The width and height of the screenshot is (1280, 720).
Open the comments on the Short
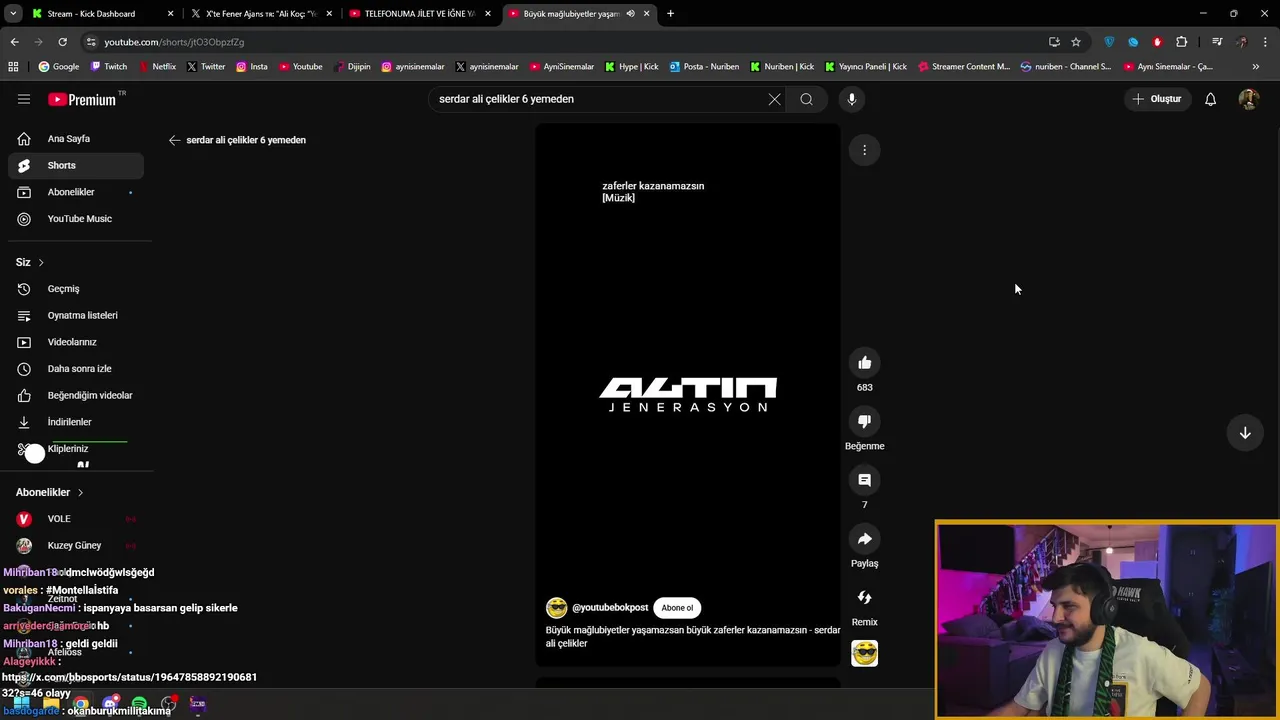tap(865, 480)
